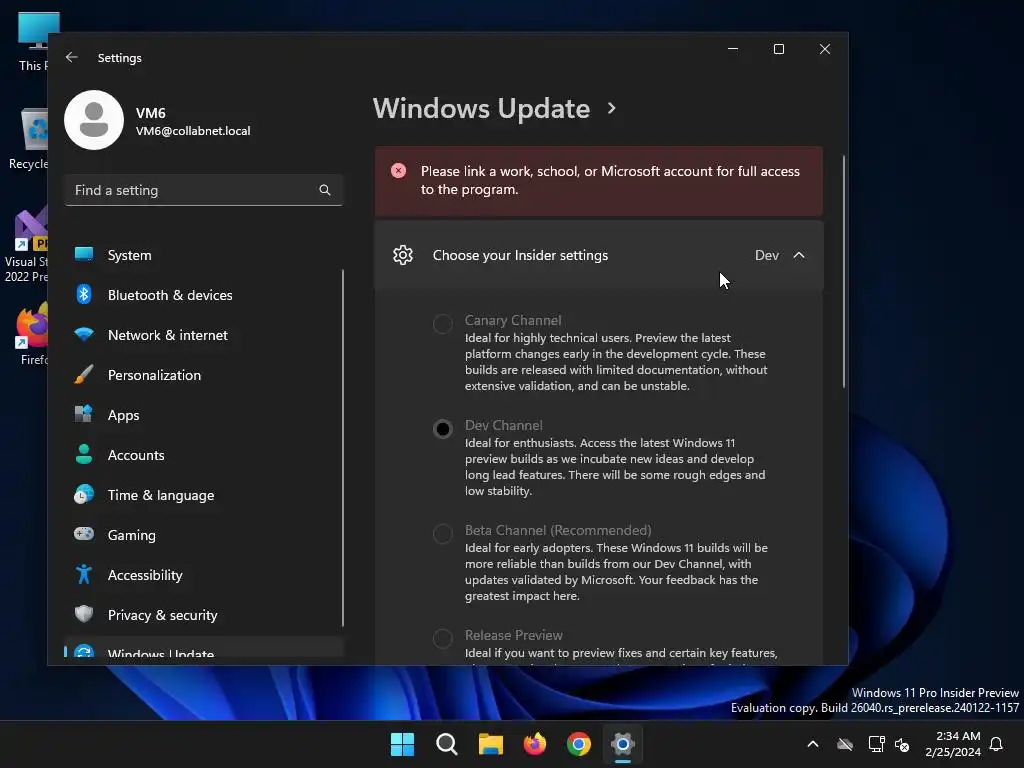Select the Release Preview radio button
Viewport: 1024px width, 768px height.
pos(443,638)
